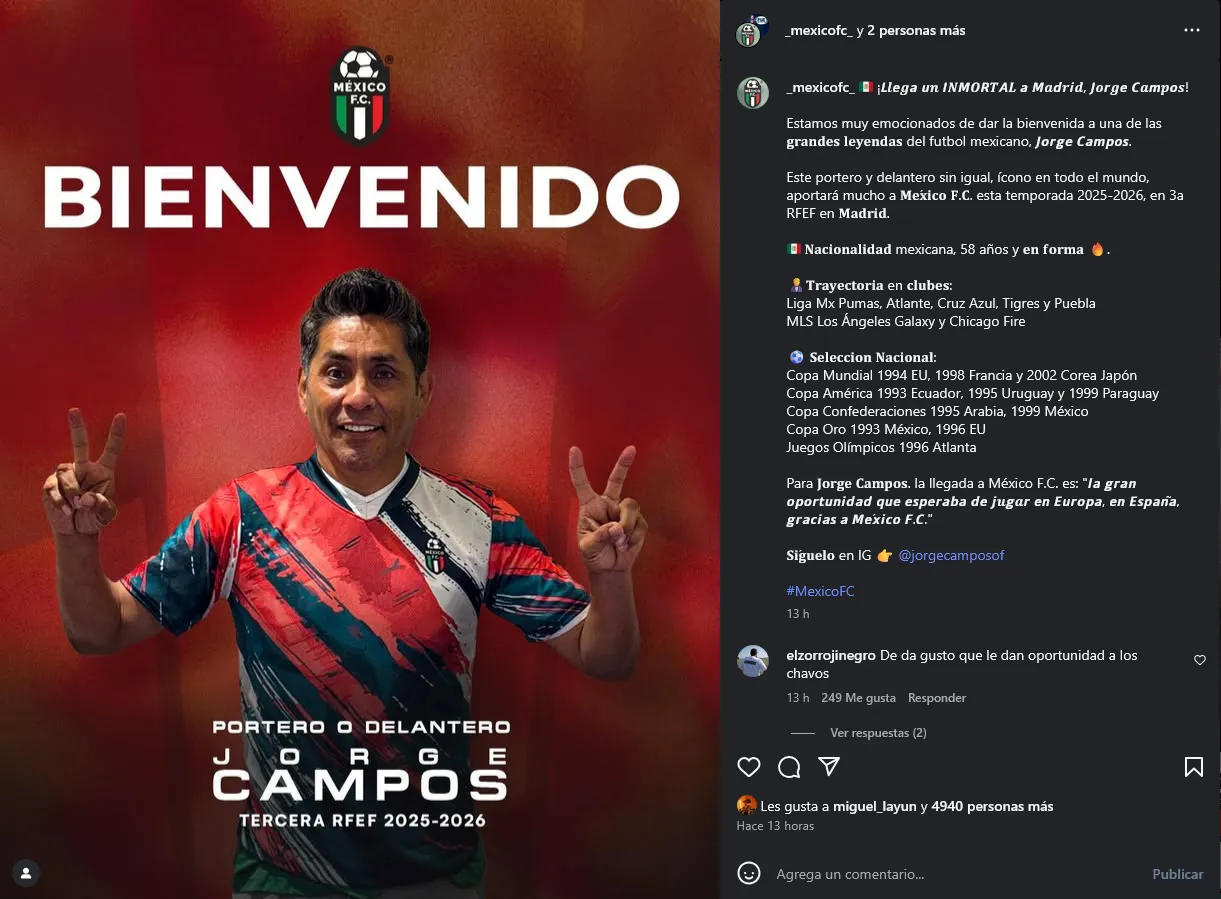This screenshot has height=899, width=1221.
Task: Click the Publicar button
Action: pyautogui.click(x=1177, y=874)
